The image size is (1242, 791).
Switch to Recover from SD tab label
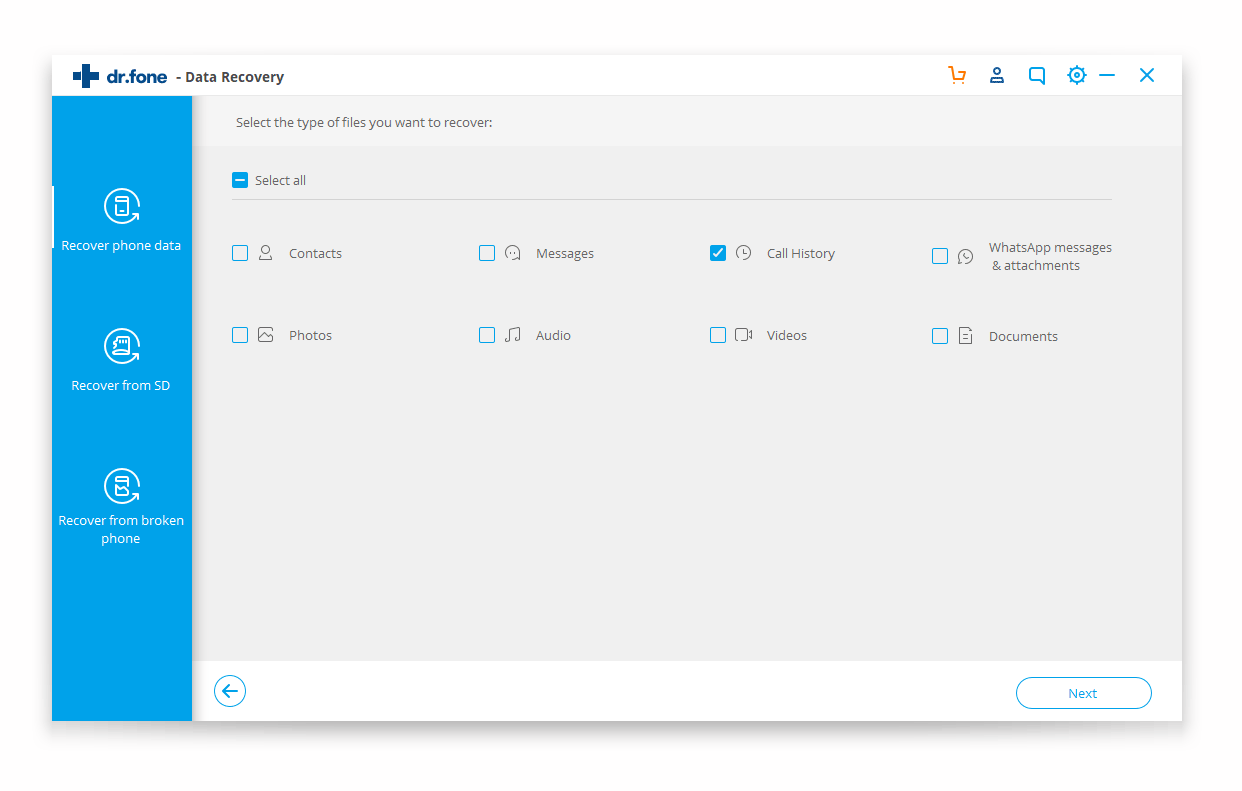pos(121,385)
